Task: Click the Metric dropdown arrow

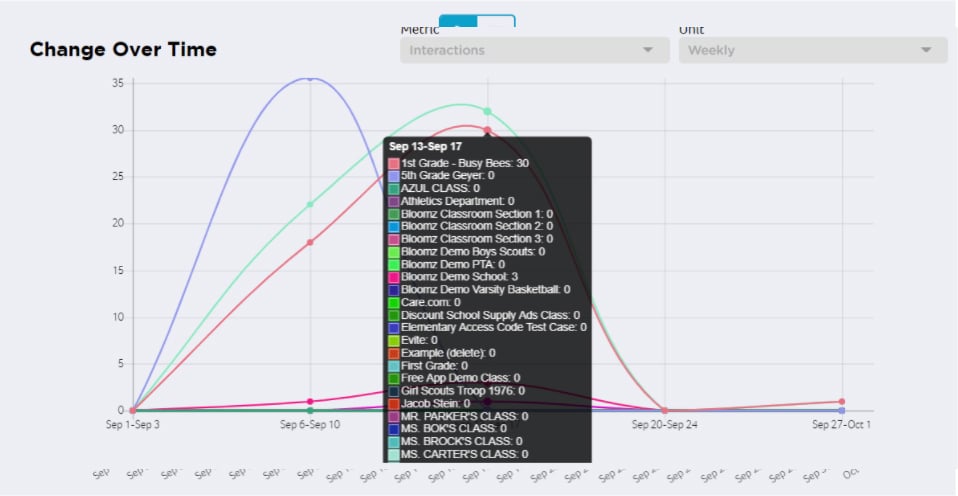Action: tap(648, 50)
